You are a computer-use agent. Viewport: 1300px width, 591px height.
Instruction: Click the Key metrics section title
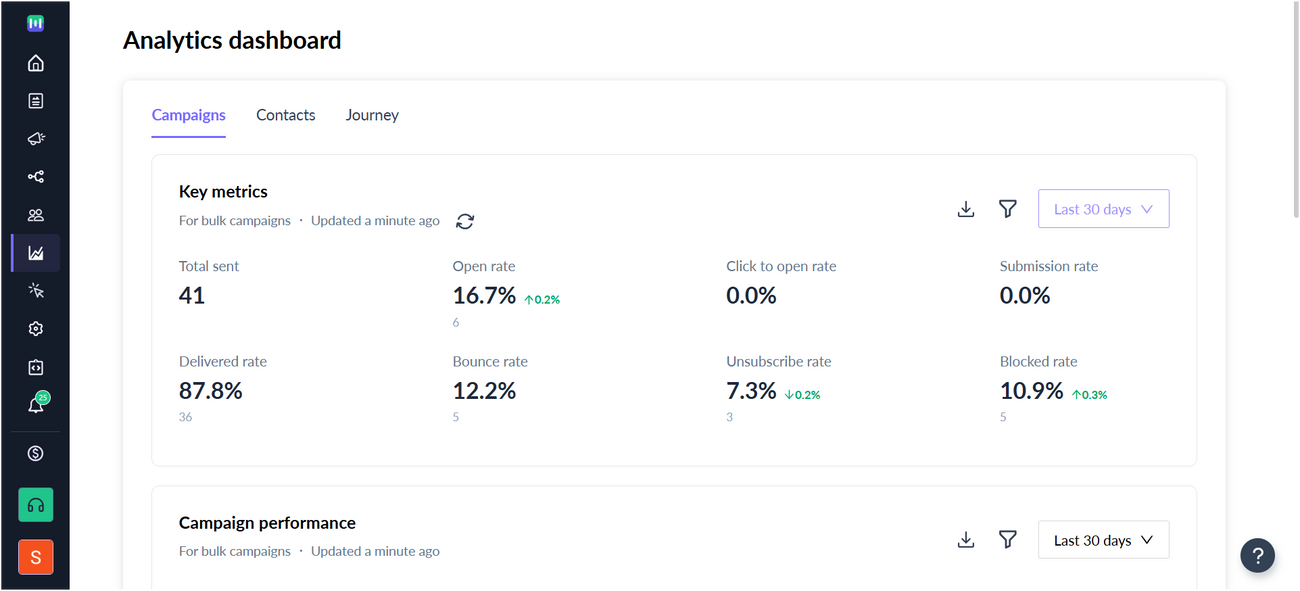(223, 191)
